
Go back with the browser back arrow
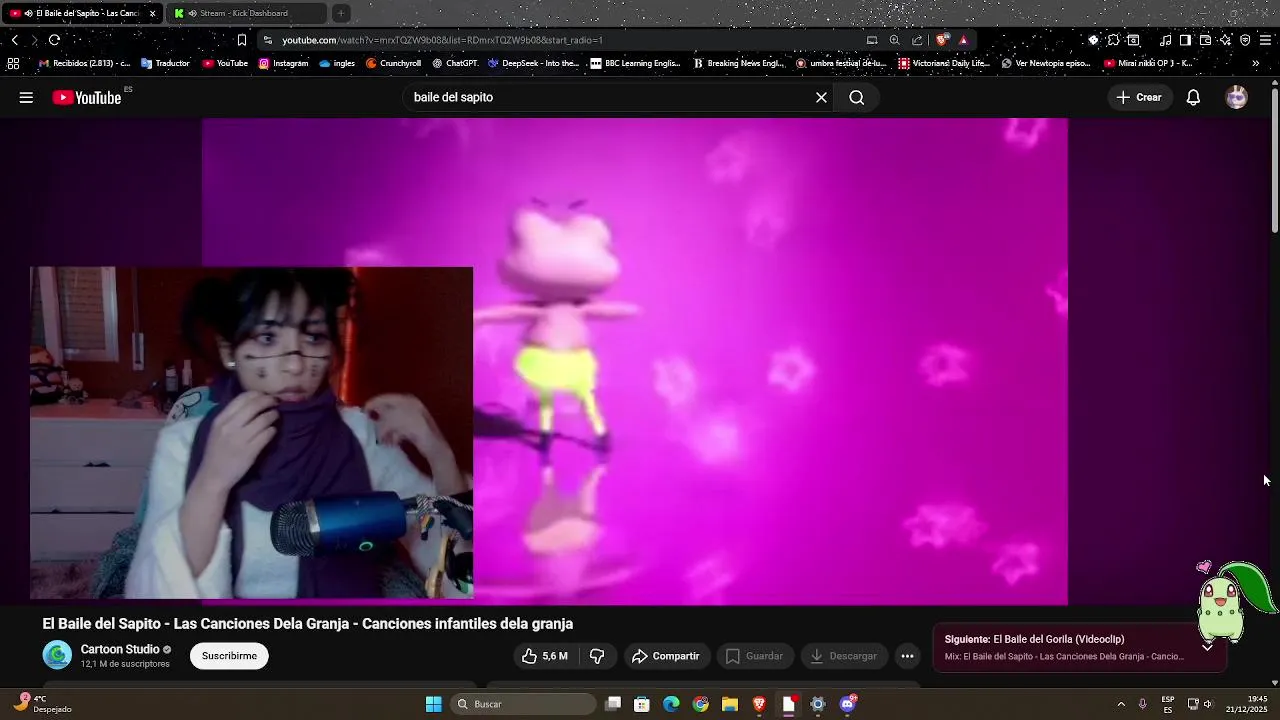click(x=14, y=40)
